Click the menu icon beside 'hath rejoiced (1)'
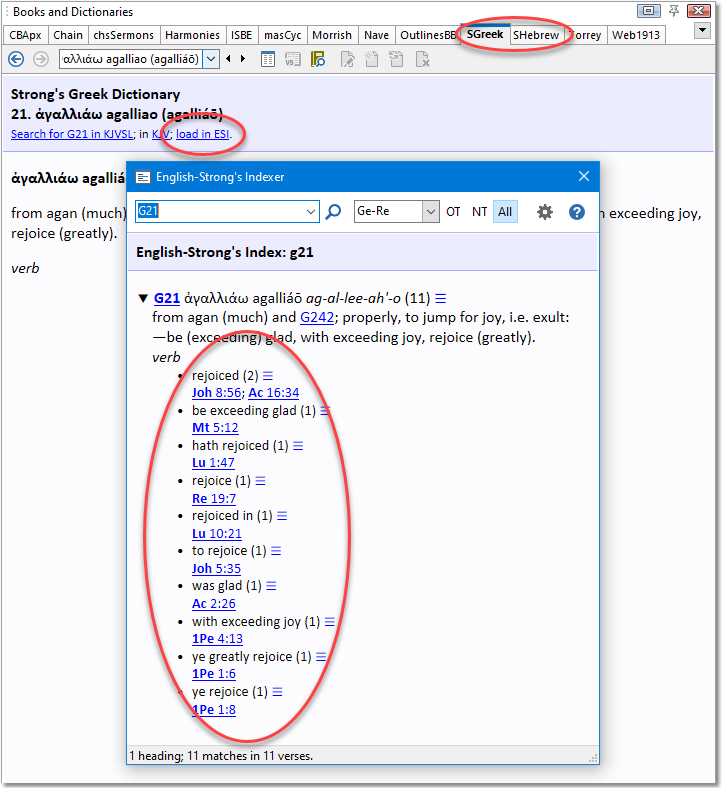 click(298, 446)
